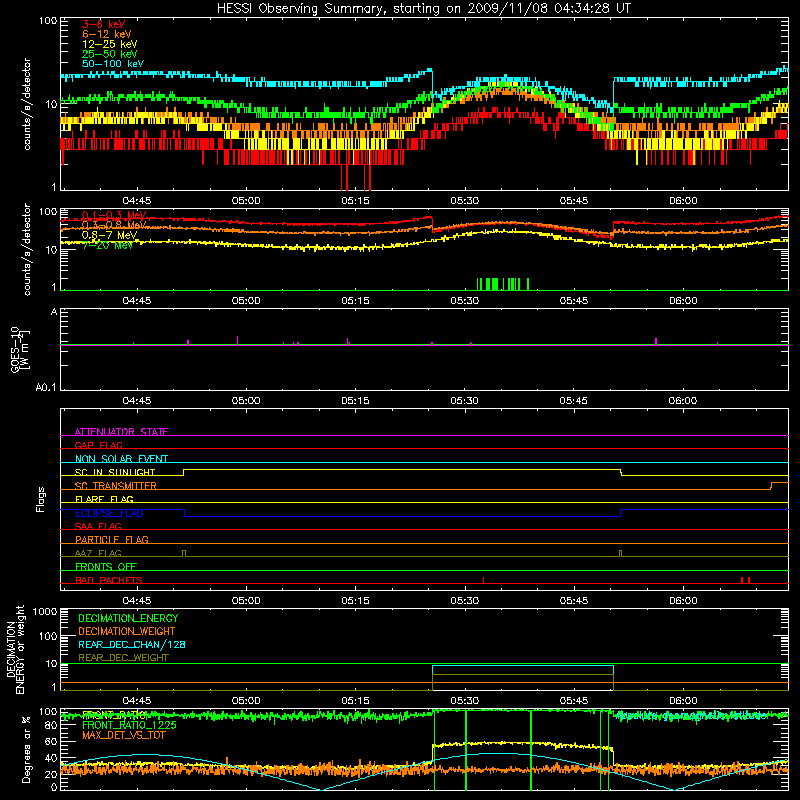
Task: Click the 12-25 keV legend entry
Action: coord(110,44)
